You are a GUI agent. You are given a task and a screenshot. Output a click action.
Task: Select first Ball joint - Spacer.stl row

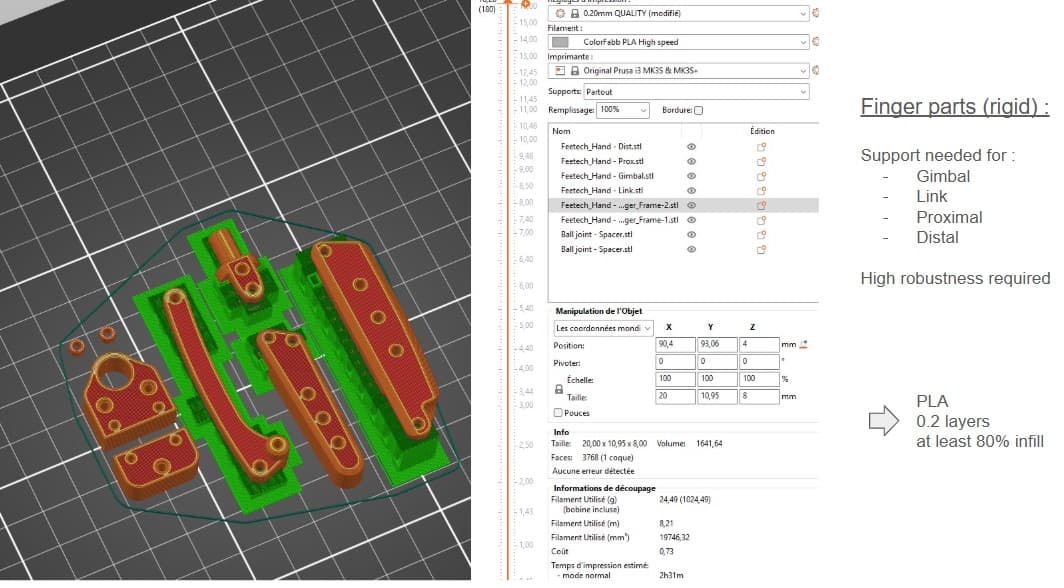(683, 235)
